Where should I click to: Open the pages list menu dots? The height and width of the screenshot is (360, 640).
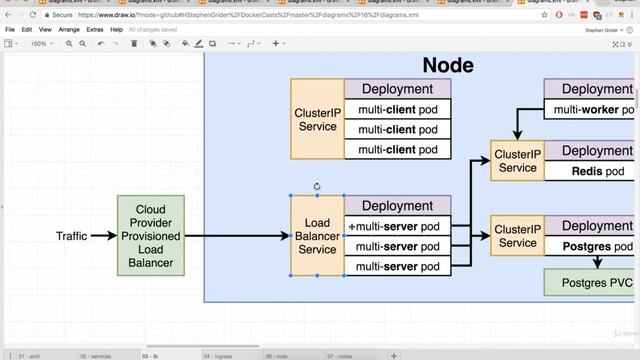point(10,356)
